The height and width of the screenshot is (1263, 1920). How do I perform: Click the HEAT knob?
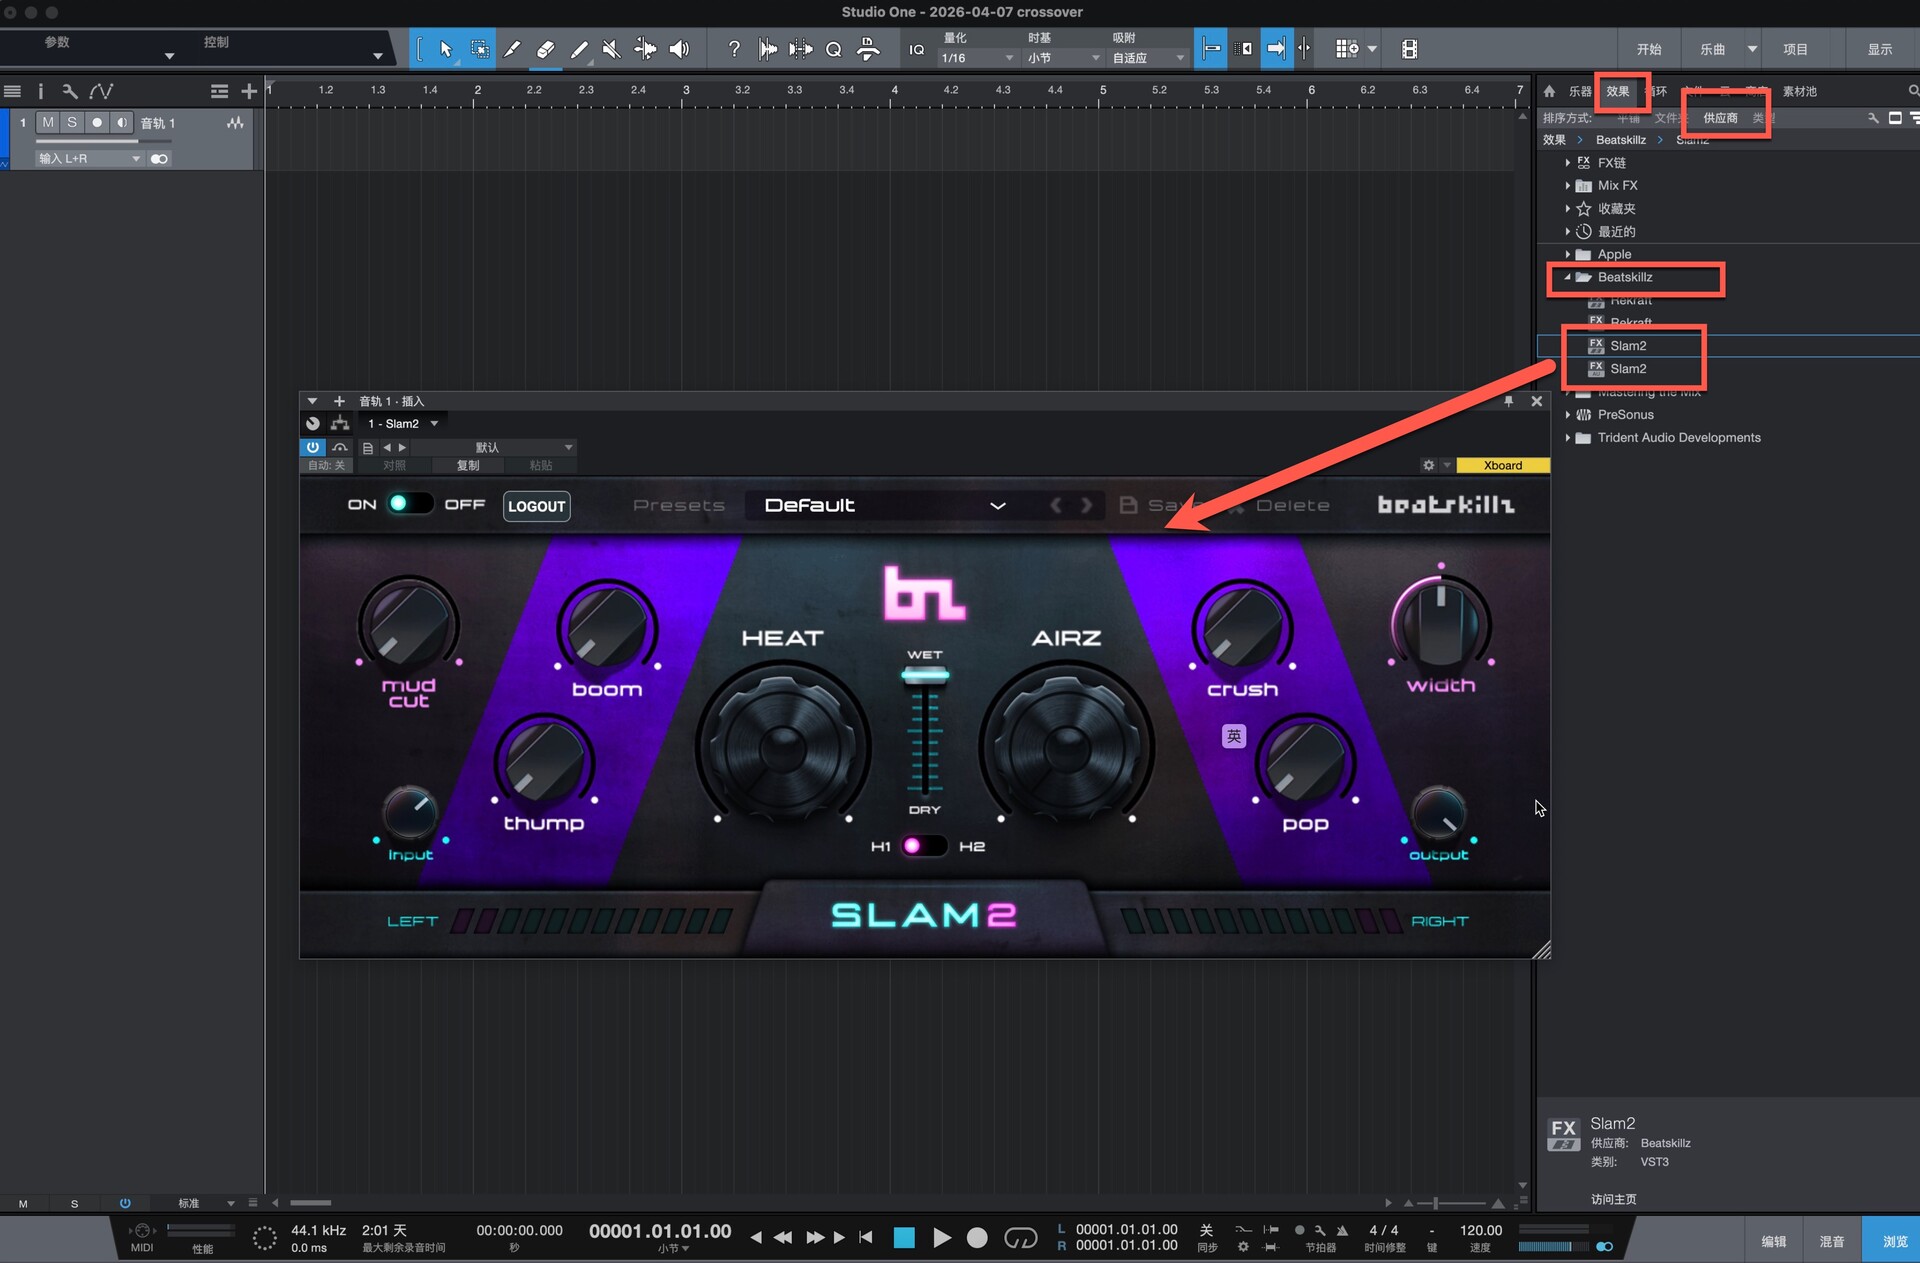point(783,747)
